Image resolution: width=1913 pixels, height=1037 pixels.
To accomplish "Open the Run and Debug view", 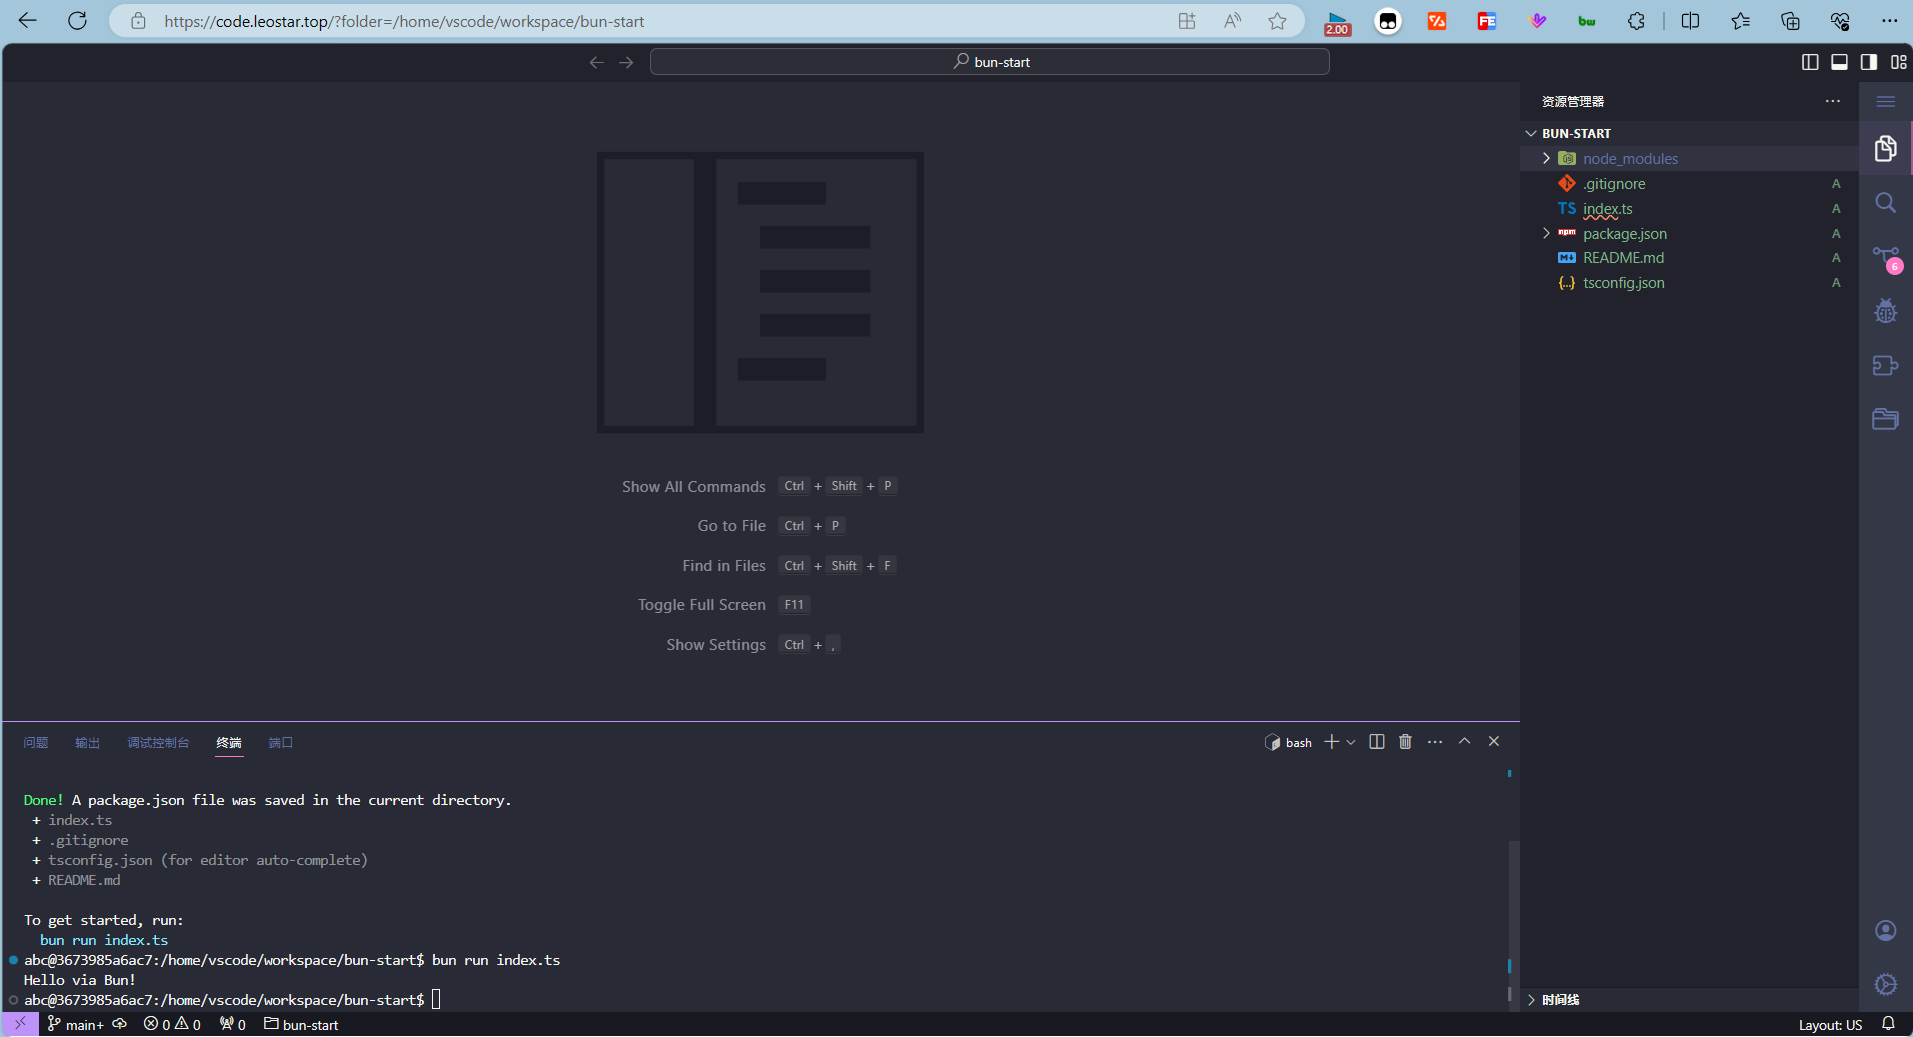I will [x=1885, y=311].
